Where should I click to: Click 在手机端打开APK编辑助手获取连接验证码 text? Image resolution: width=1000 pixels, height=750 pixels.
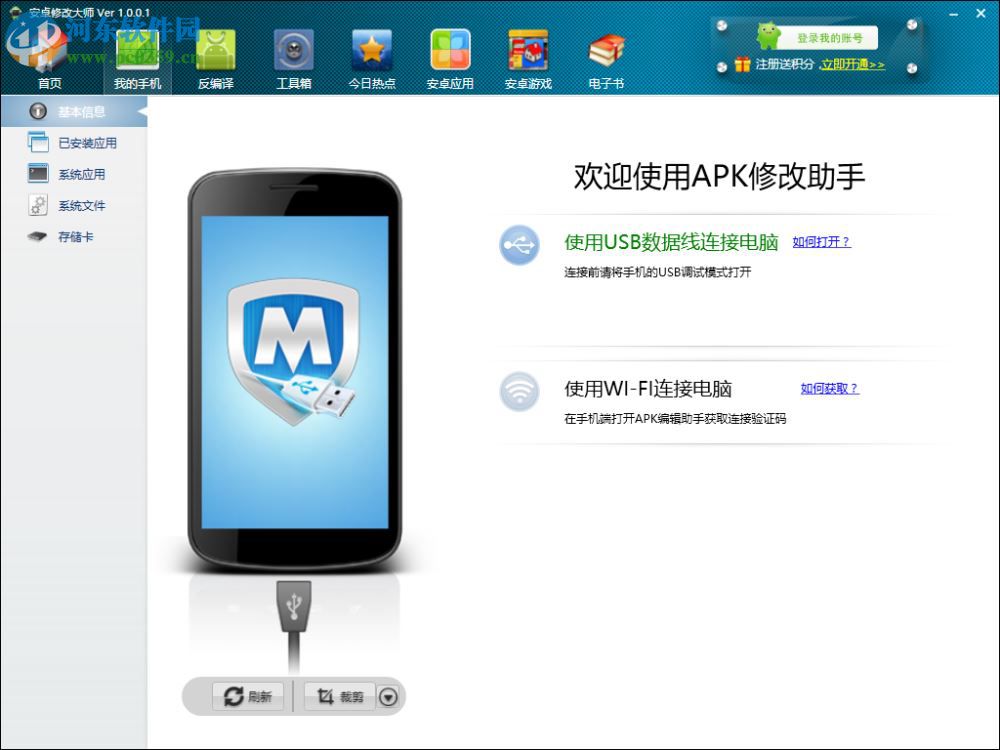tap(675, 419)
